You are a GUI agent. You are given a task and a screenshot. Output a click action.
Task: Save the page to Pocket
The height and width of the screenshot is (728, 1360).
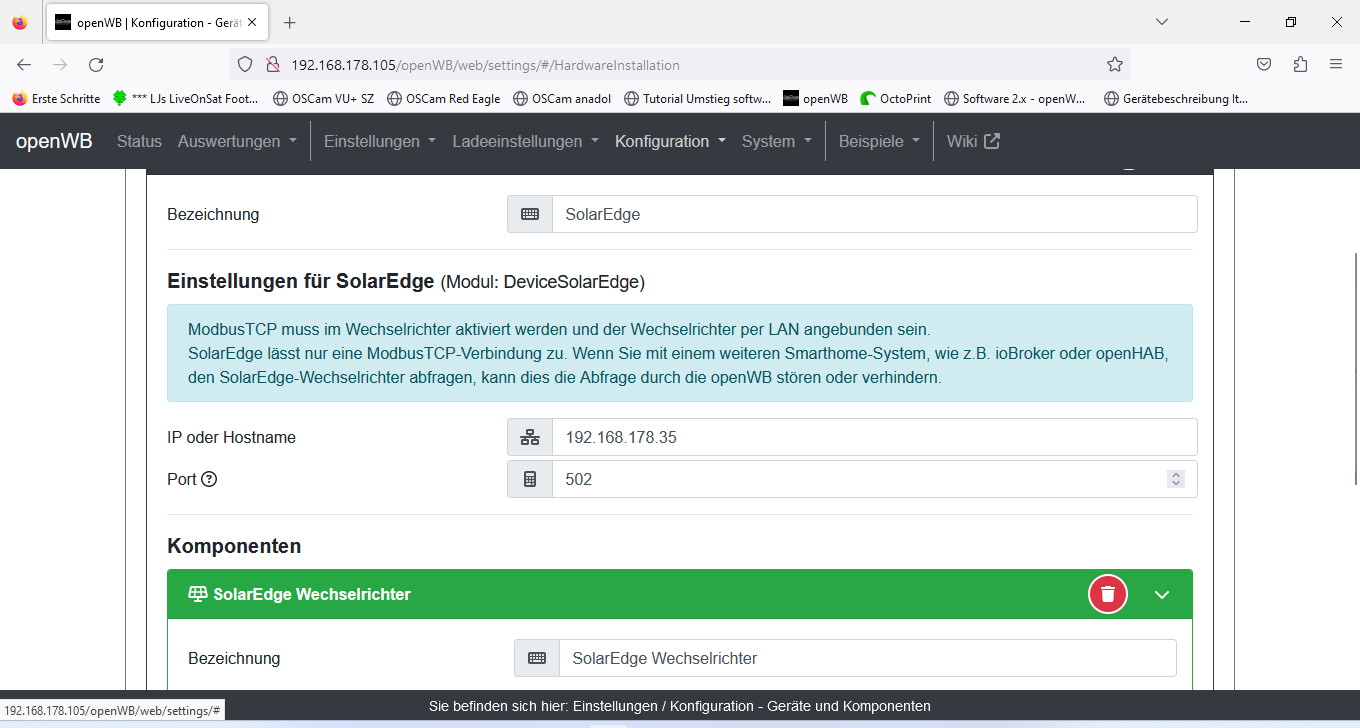[x=1264, y=65]
